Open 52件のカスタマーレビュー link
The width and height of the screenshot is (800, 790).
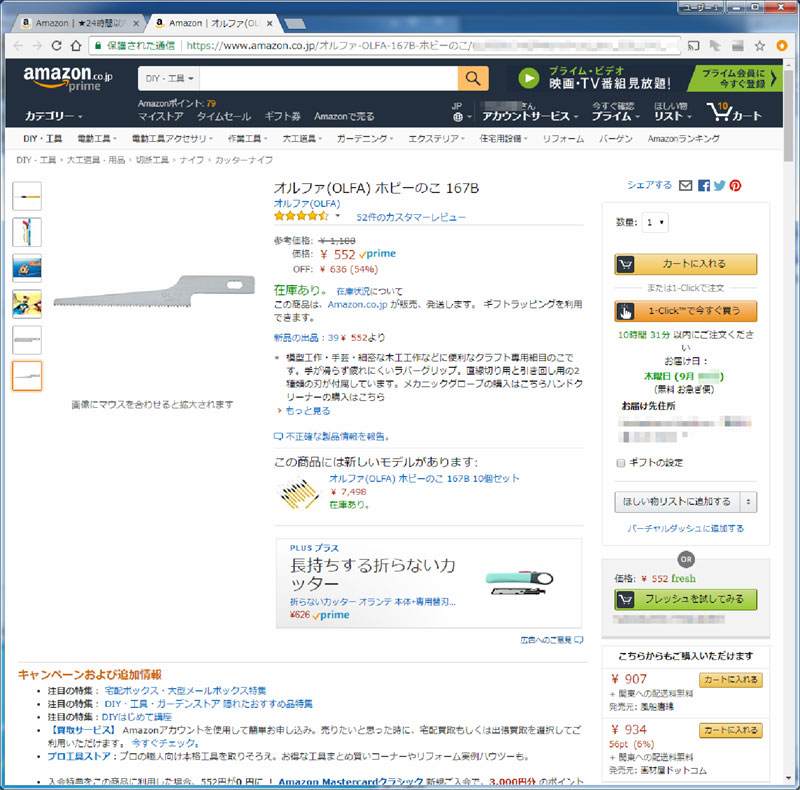coord(411,217)
